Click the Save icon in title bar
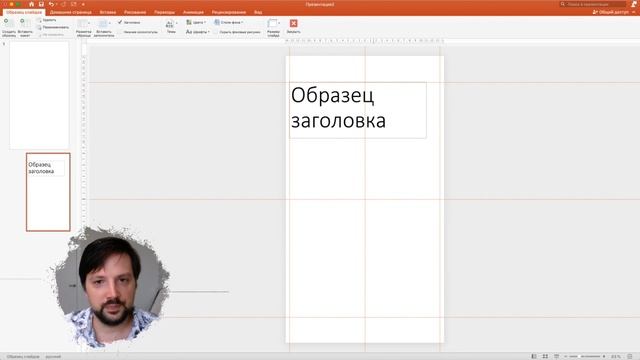 41,4
